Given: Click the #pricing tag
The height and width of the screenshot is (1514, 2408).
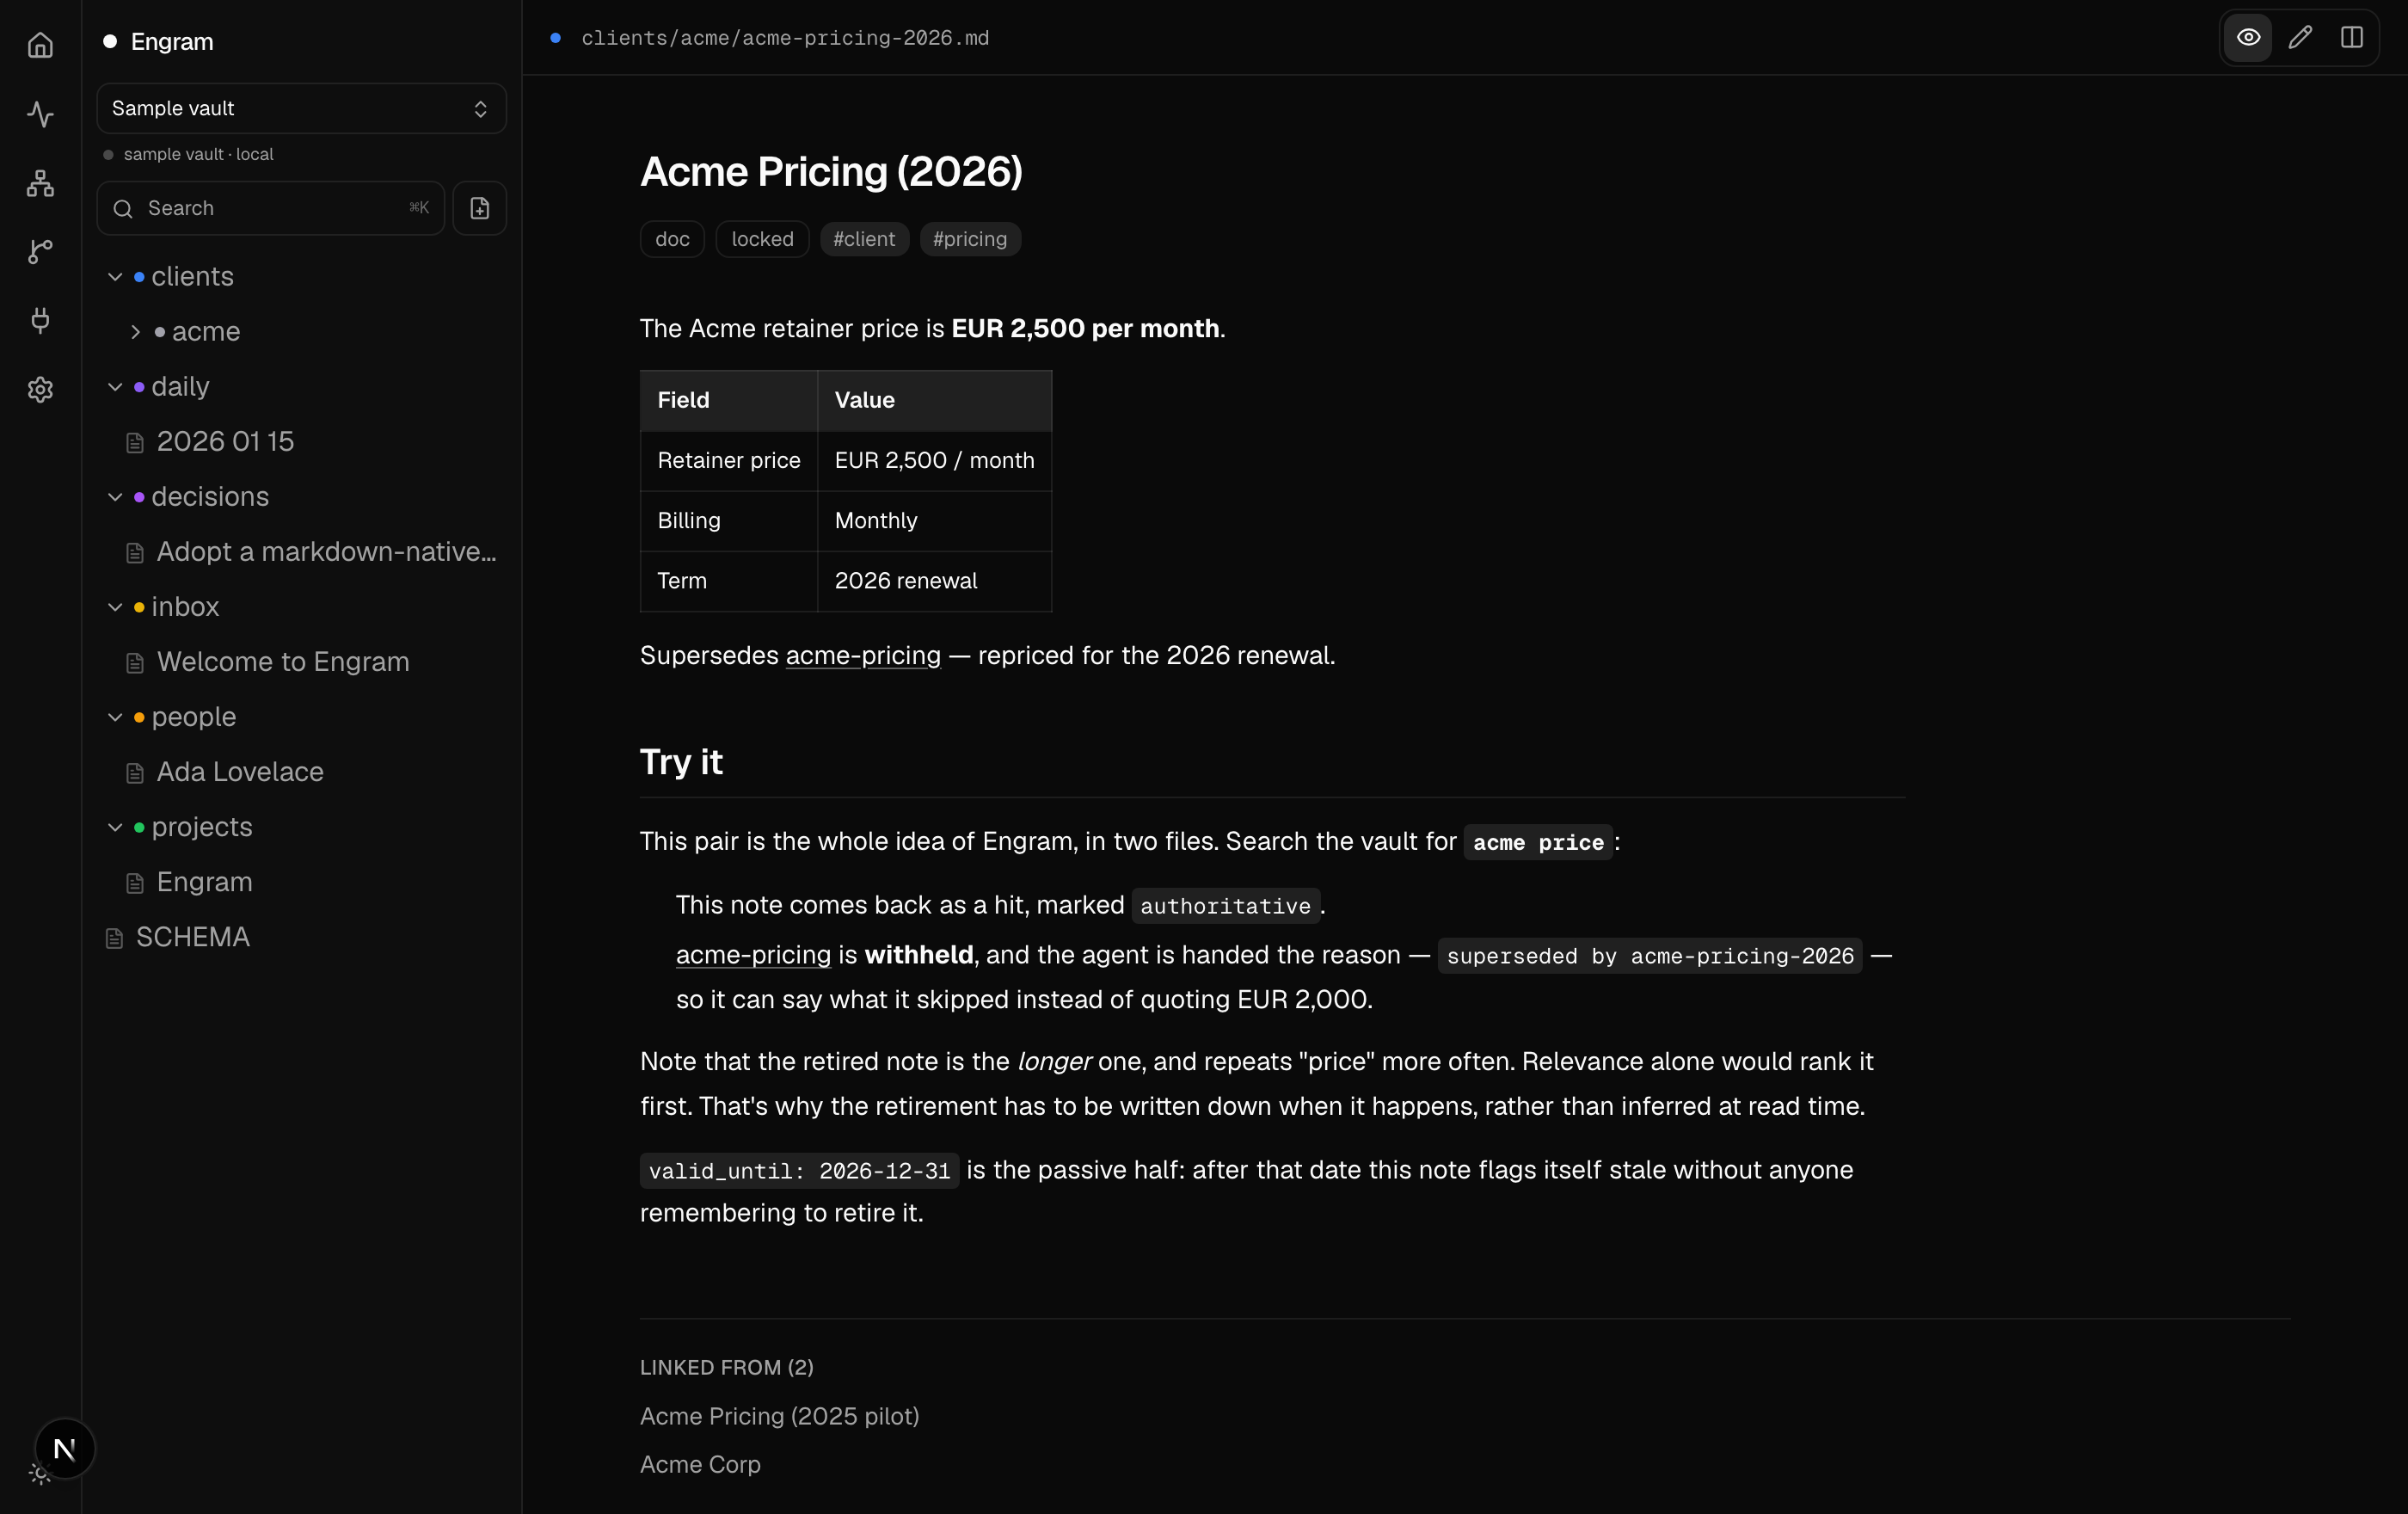Looking at the screenshot, I should point(970,239).
